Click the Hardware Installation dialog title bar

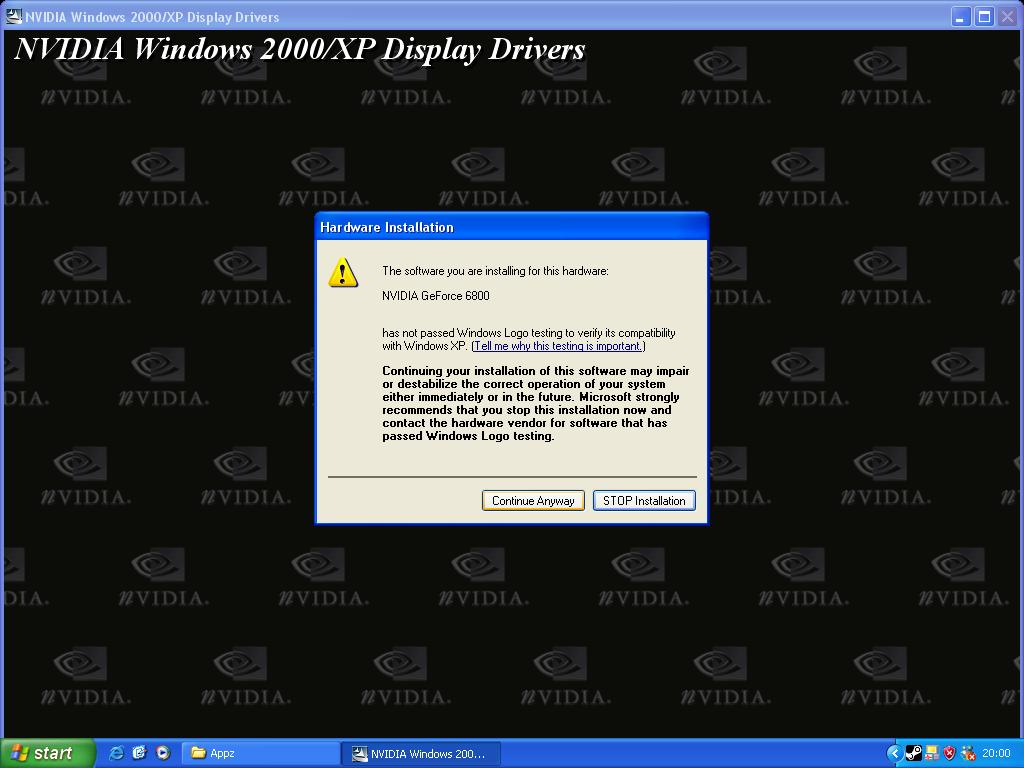(x=511, y=227)
